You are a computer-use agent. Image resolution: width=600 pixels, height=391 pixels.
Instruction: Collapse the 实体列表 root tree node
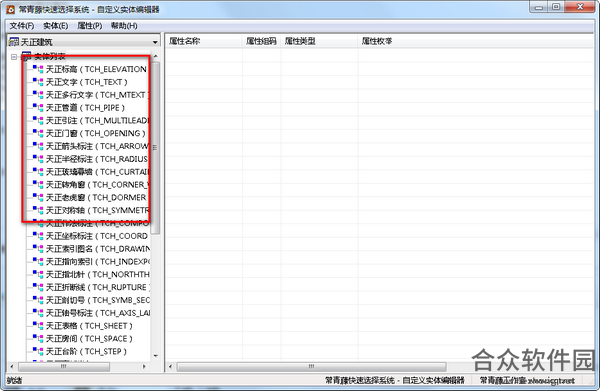[14, 57]
